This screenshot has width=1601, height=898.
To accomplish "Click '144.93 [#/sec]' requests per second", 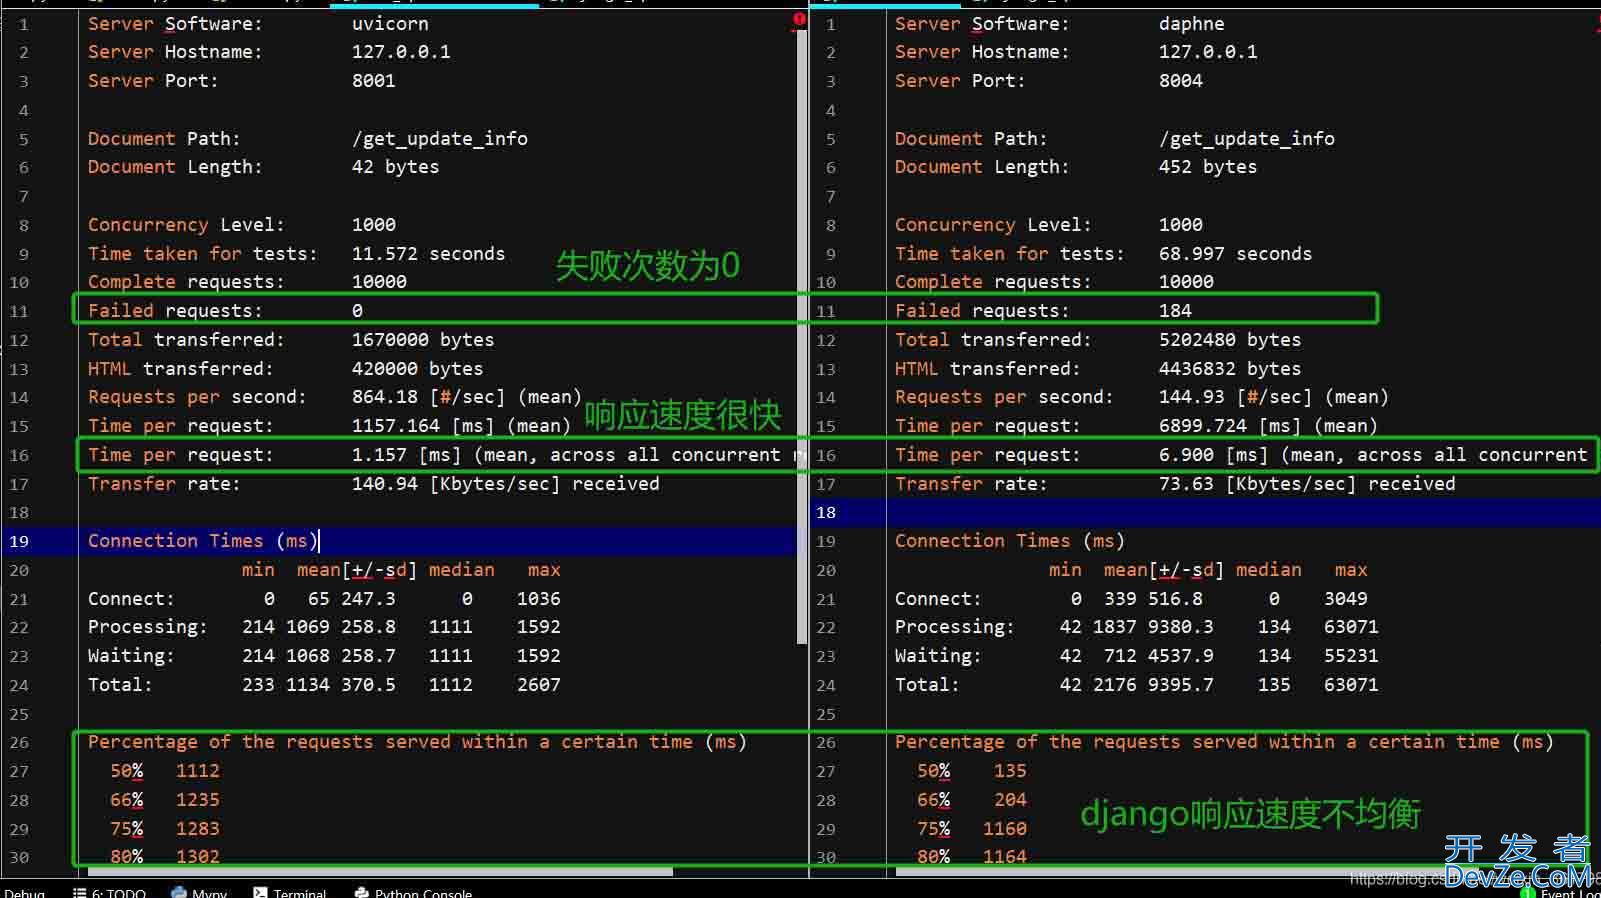I will tap(1235, 397).
